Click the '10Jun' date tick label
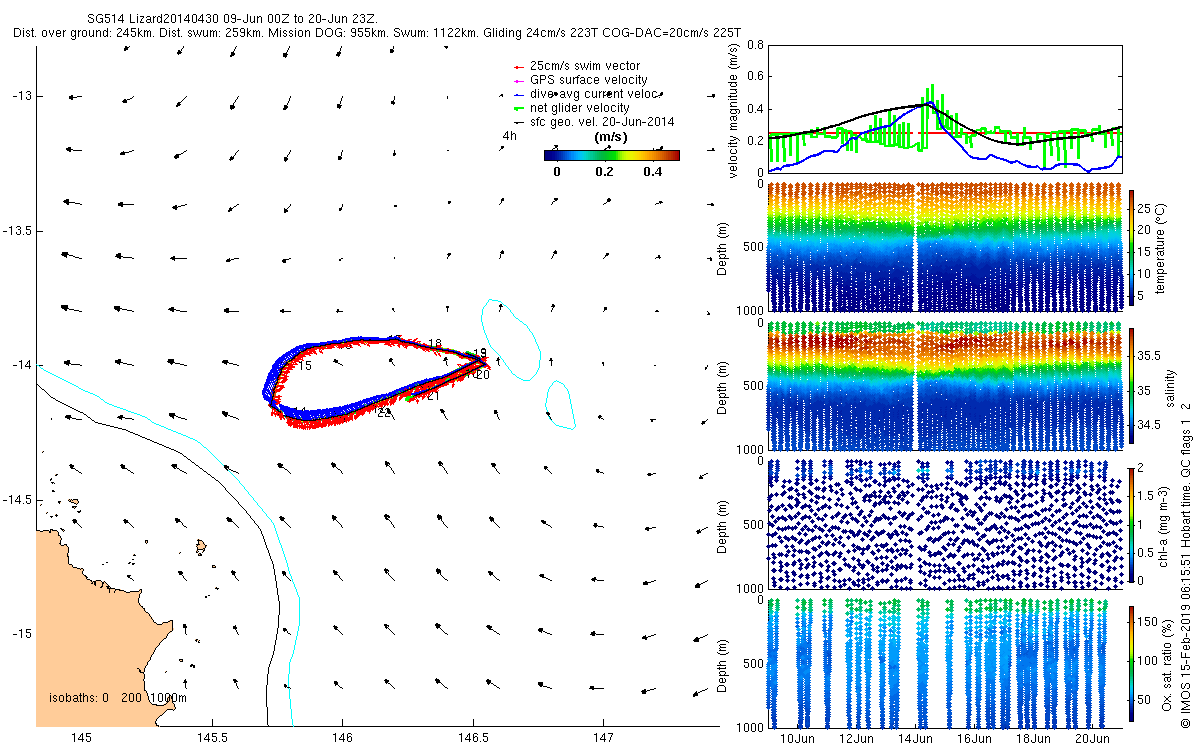 click(x=798, y=739)
